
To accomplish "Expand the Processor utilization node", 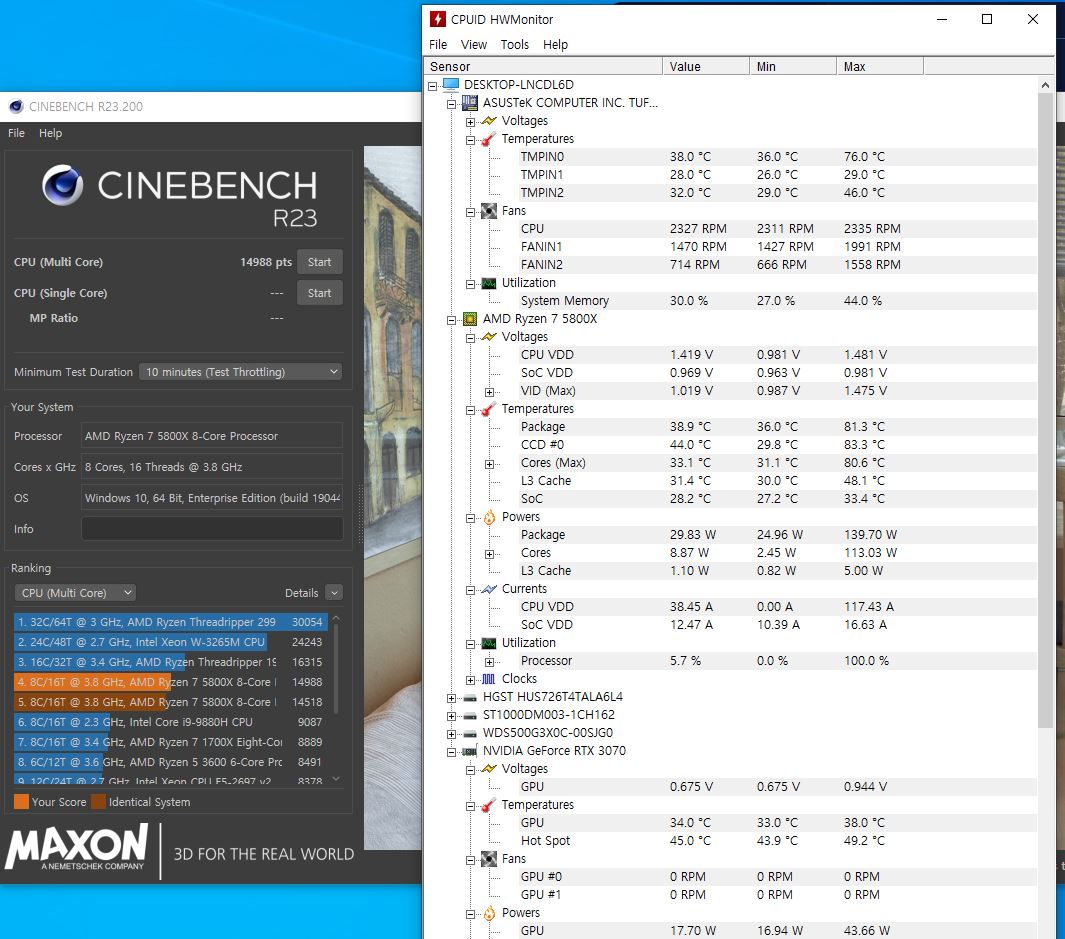I will coord(489,662).
